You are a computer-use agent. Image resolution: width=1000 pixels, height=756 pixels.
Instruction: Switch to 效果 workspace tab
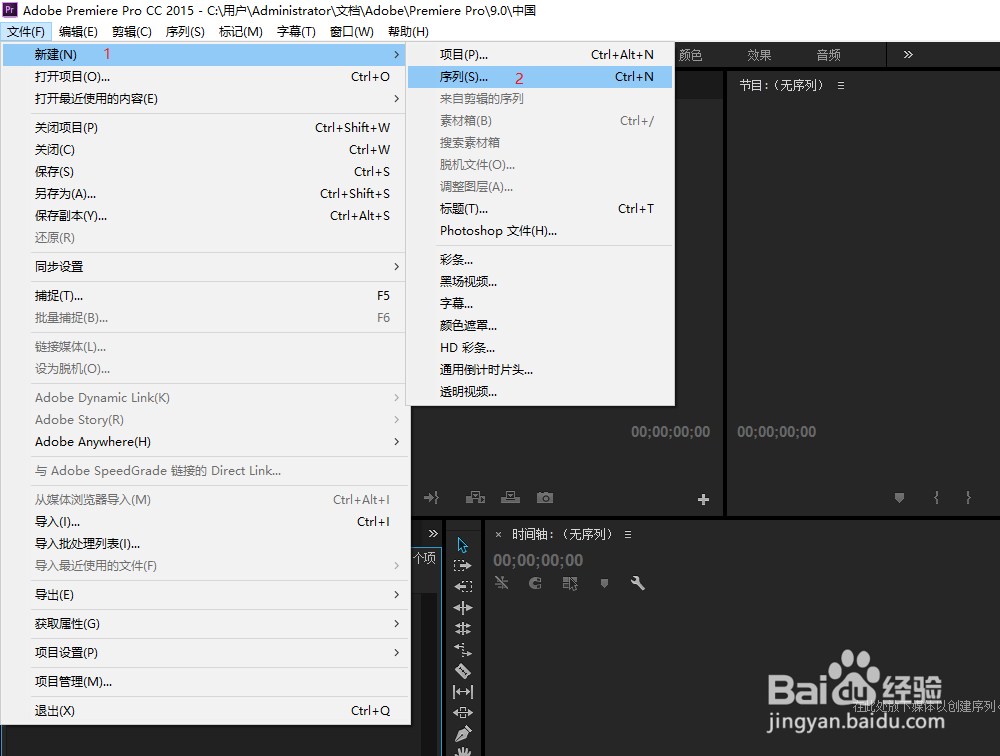(x=759, y=56)
